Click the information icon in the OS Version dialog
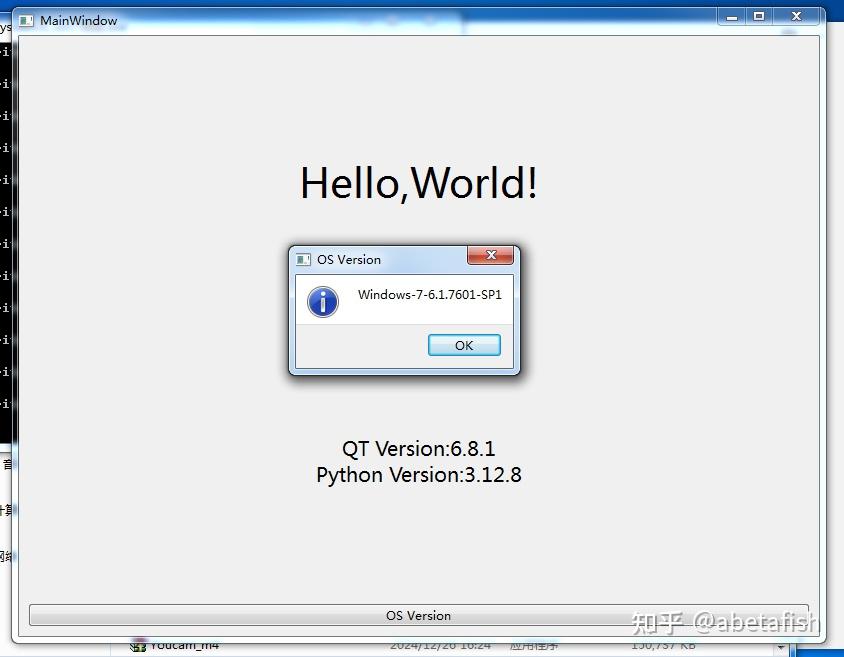 [322, 301]
